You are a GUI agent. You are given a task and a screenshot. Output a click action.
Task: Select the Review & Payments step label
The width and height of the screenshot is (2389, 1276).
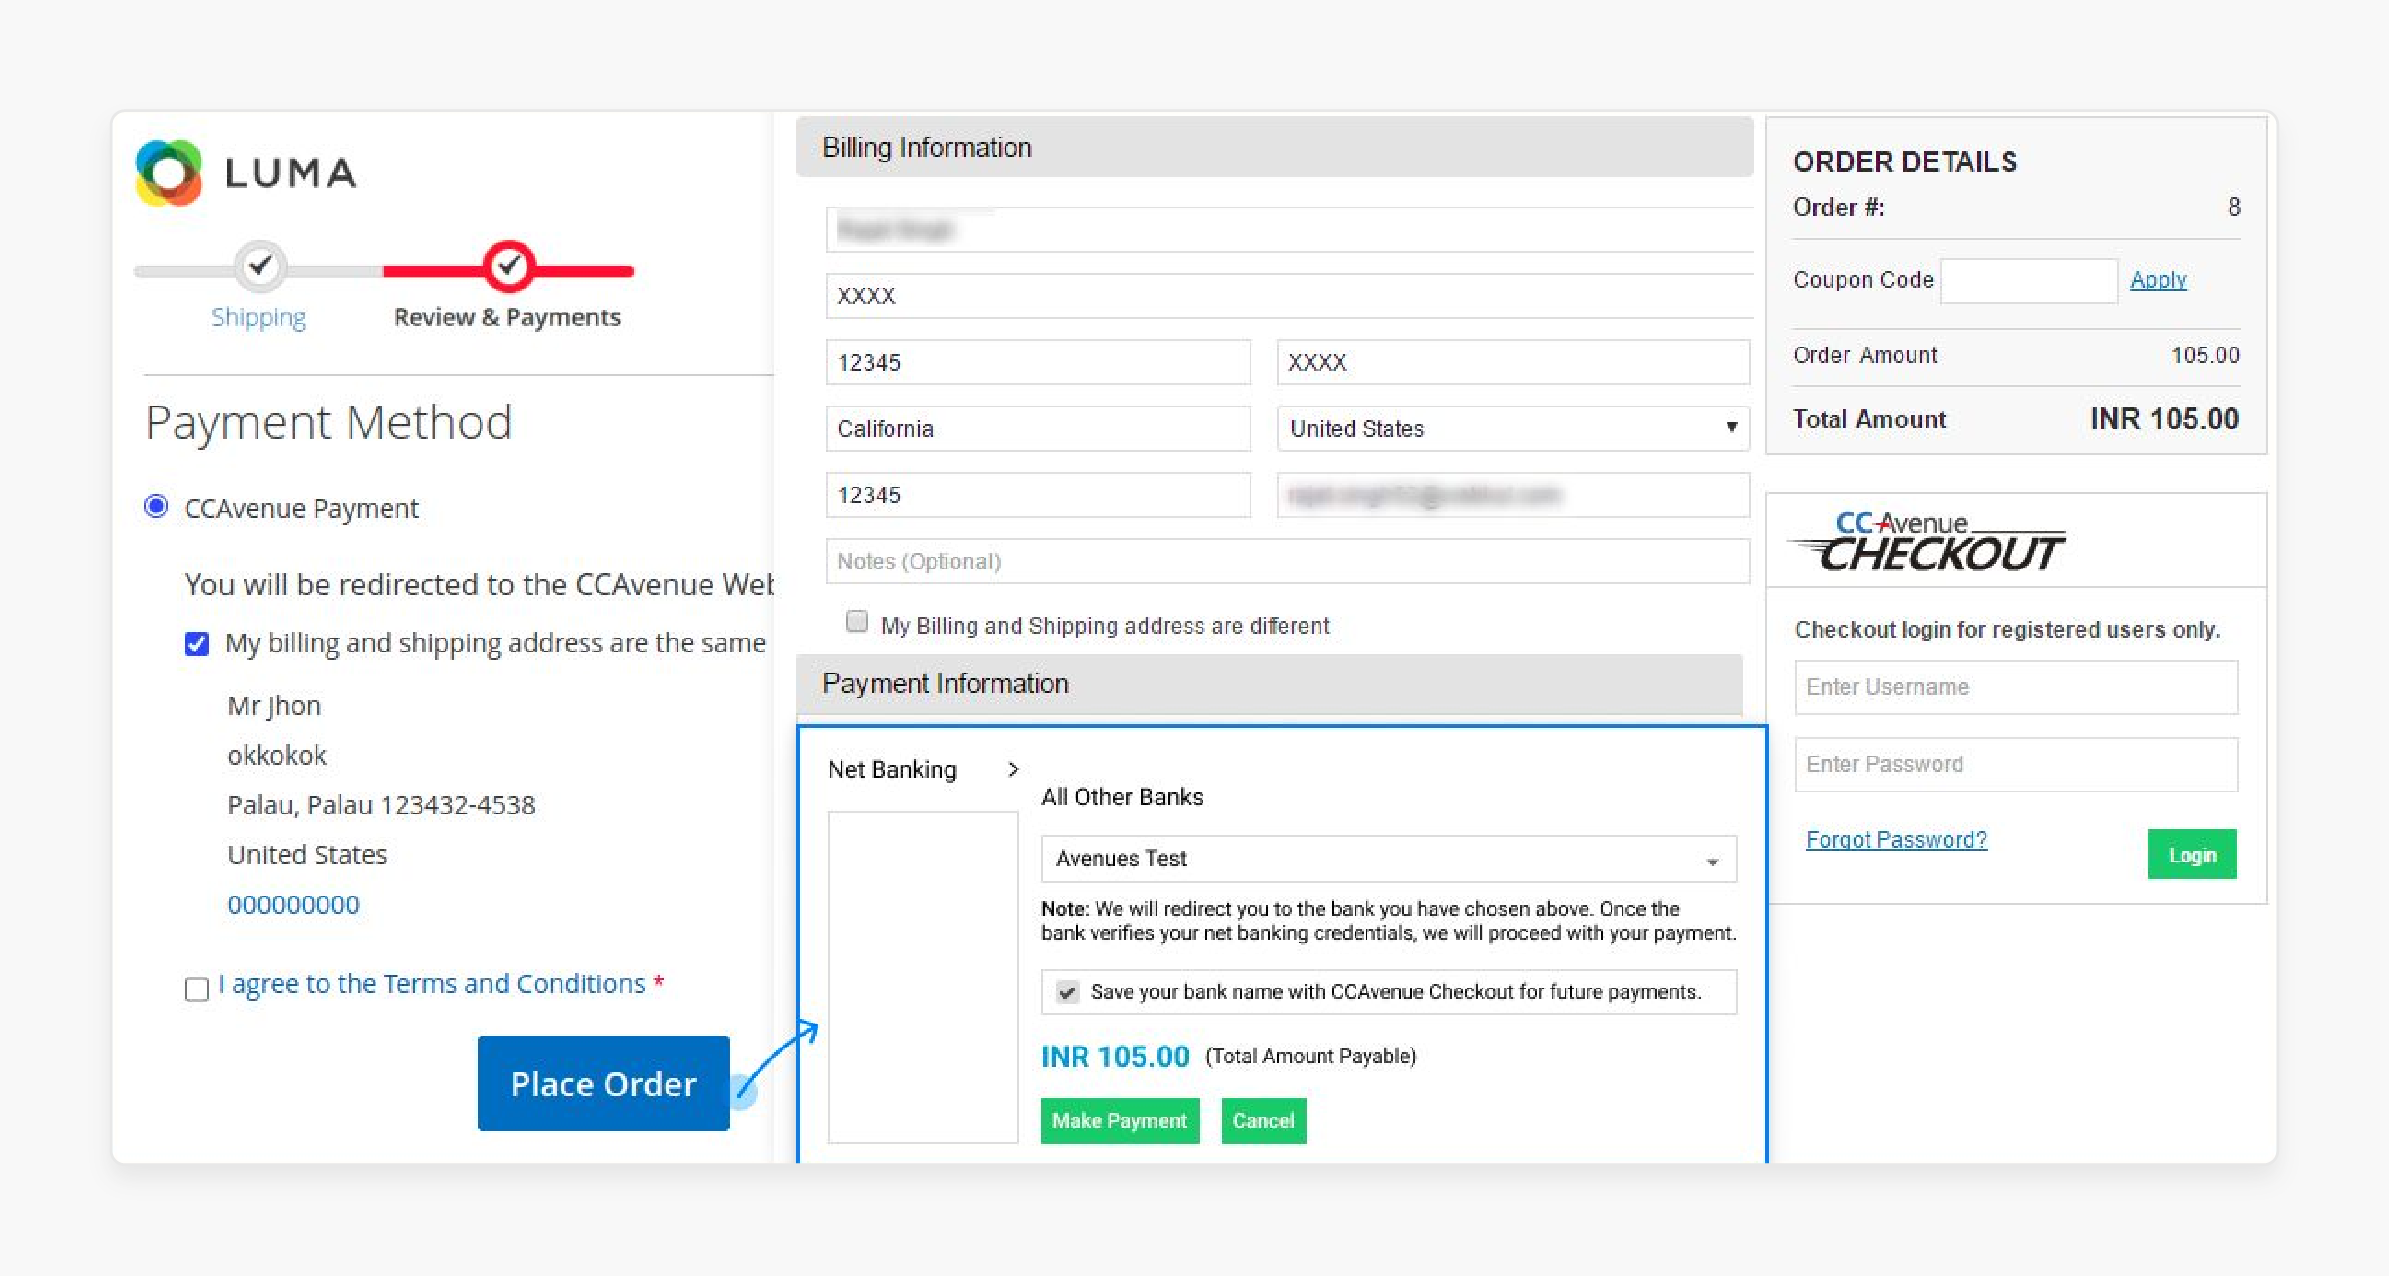507,317
